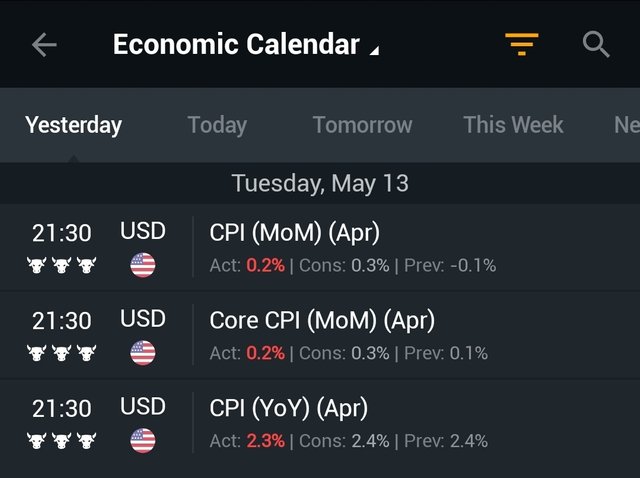Switch to the Tomorrow tab
This screenshot has width=640, height=478.
[x=362, y=125]
